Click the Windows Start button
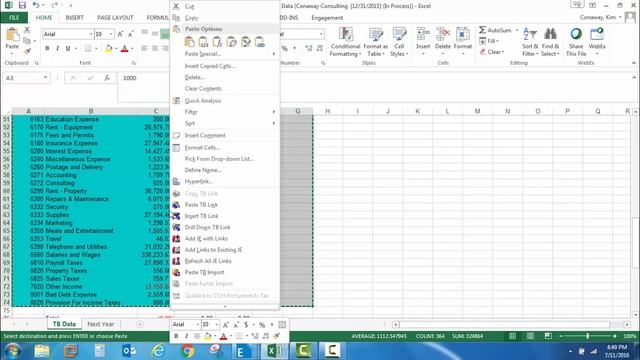Viewport: 640px width, 360px height. pos(12,351)
